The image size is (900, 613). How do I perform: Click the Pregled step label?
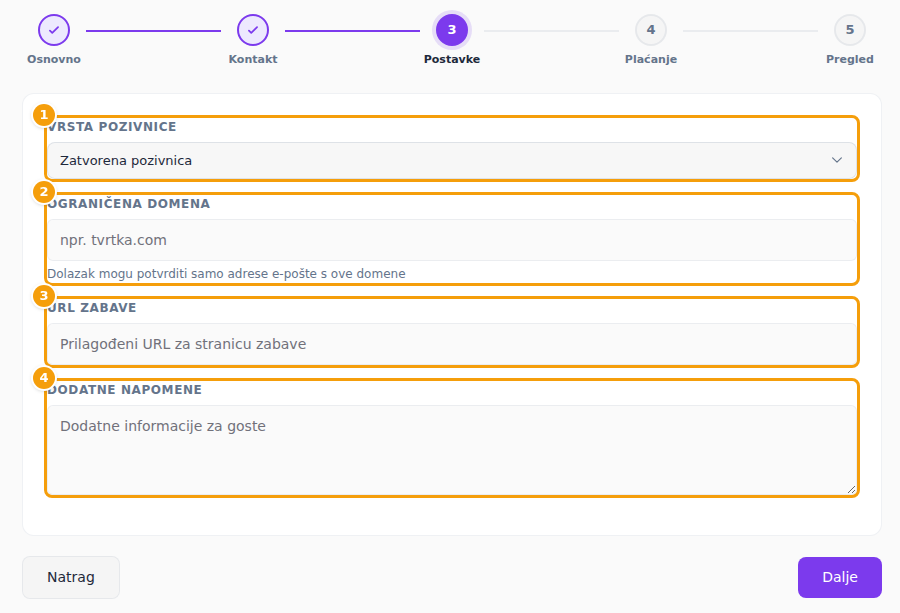coord(850,59)
